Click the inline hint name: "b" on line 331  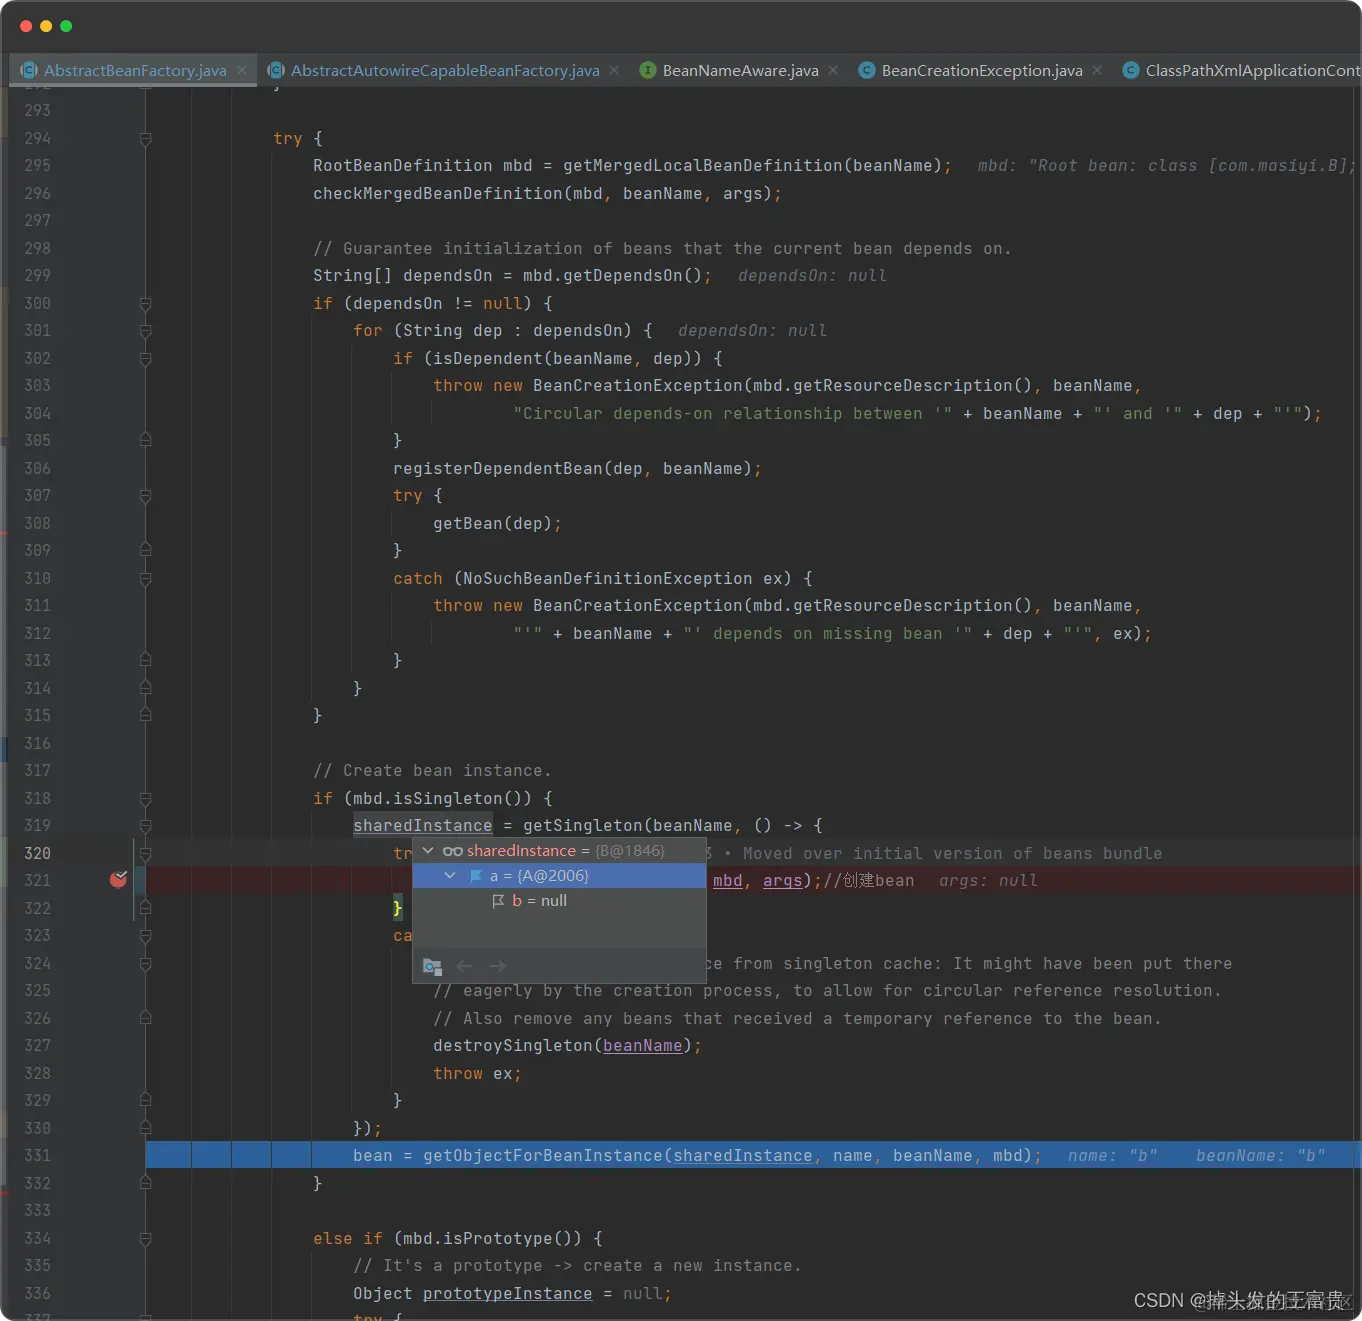(x=1113, y=1155)
